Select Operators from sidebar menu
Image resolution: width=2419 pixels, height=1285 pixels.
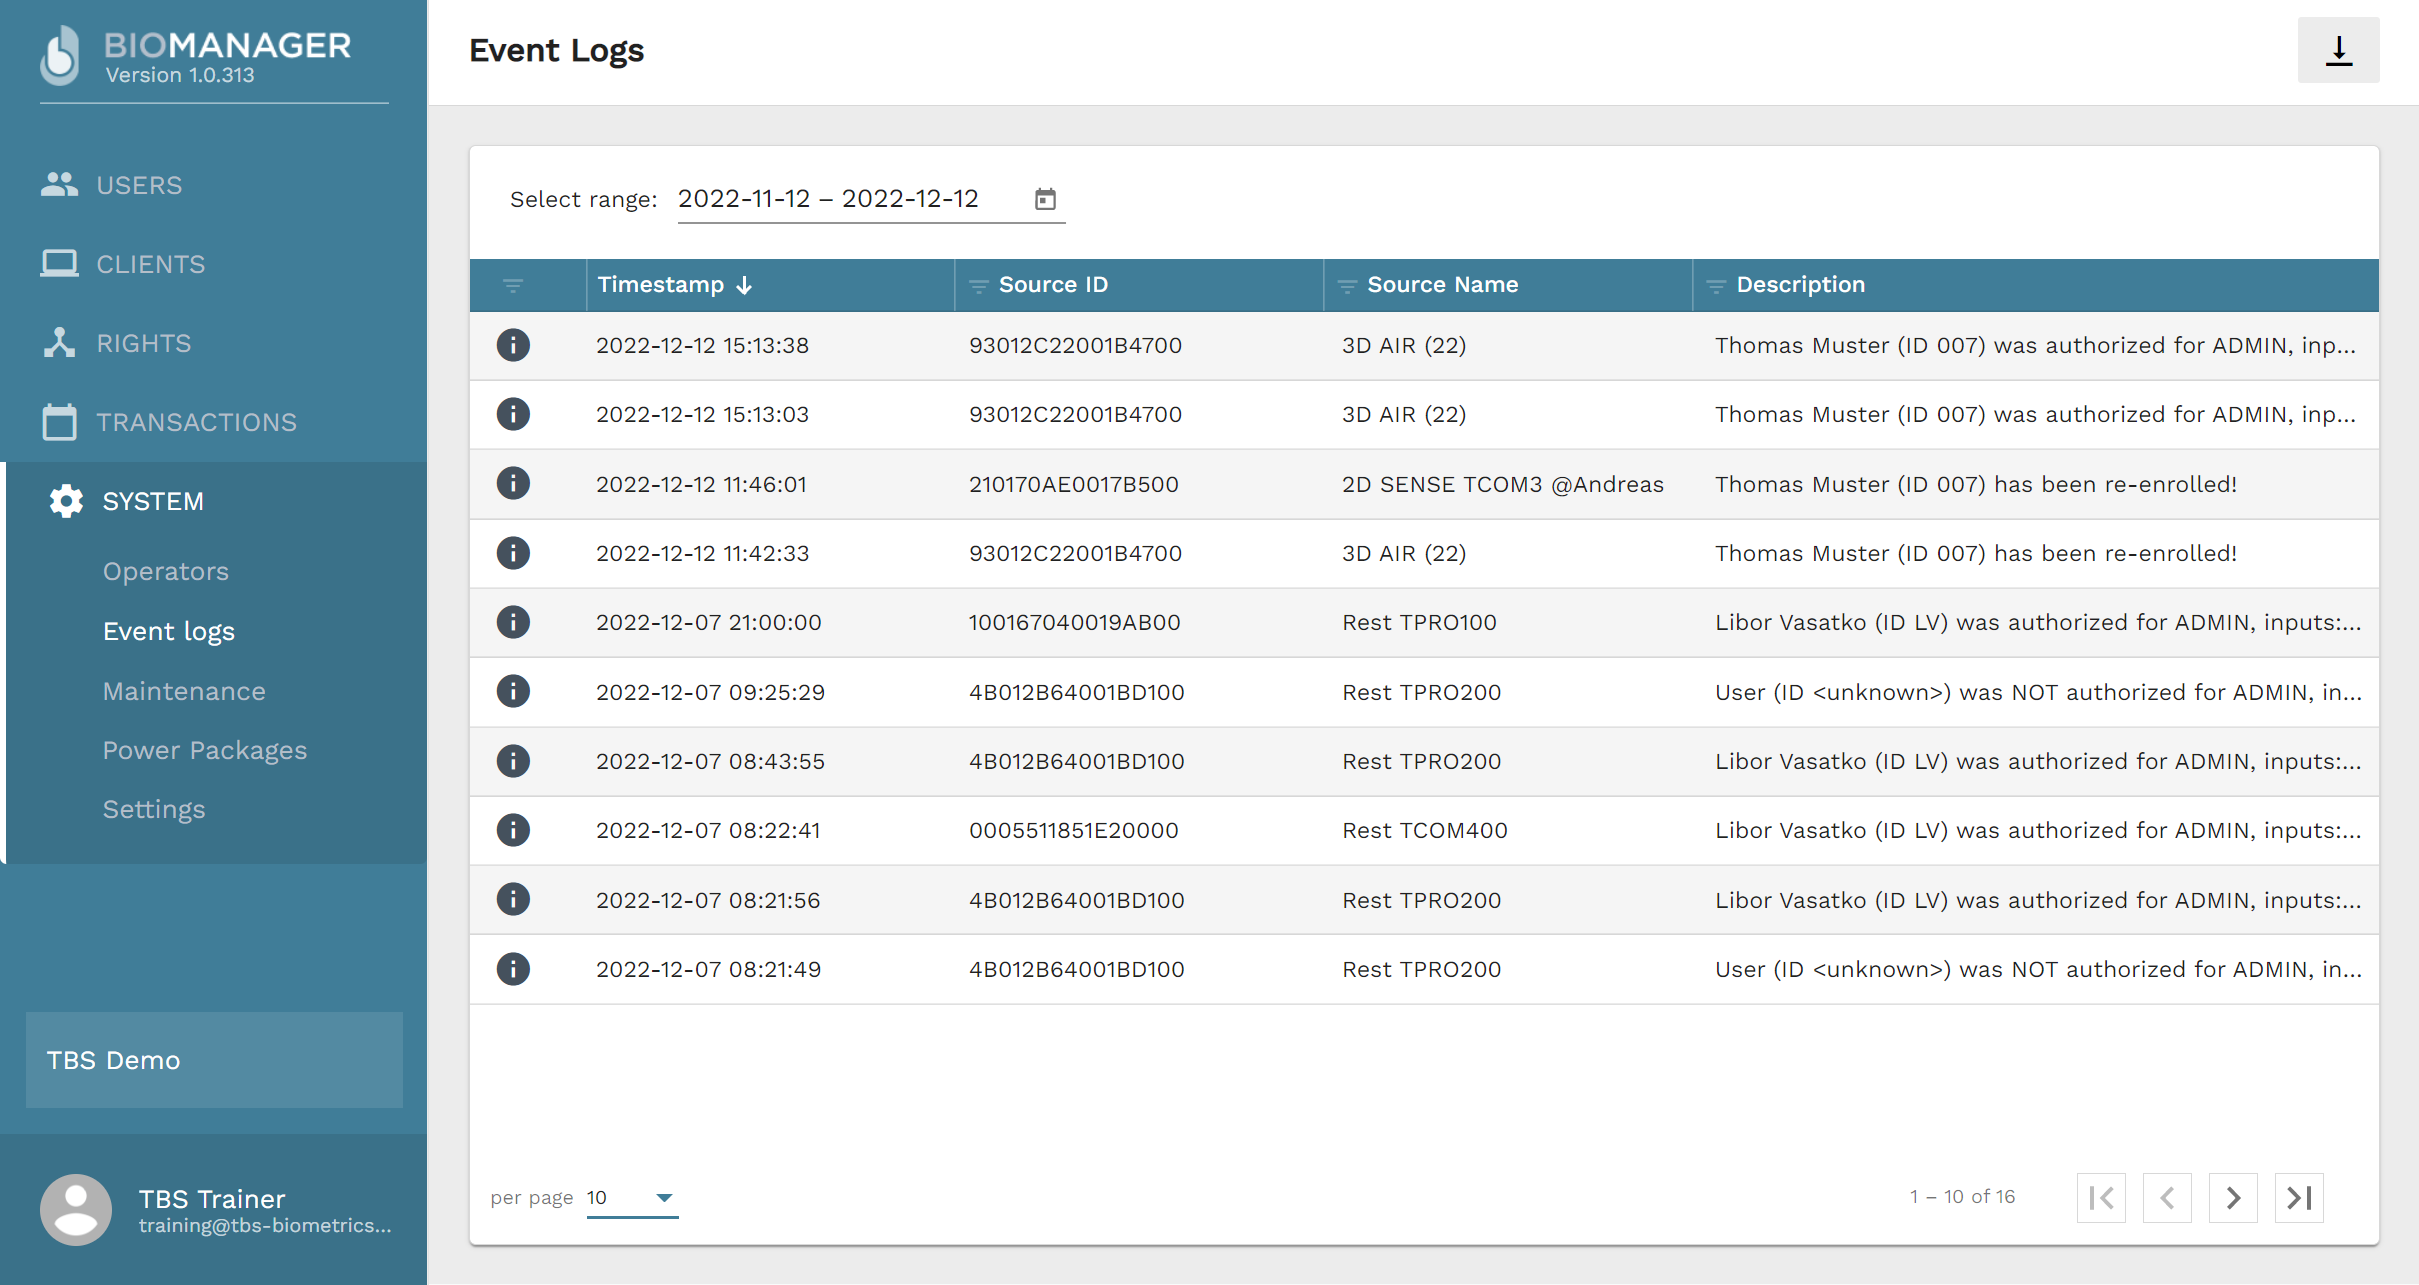tap(166, 571)
